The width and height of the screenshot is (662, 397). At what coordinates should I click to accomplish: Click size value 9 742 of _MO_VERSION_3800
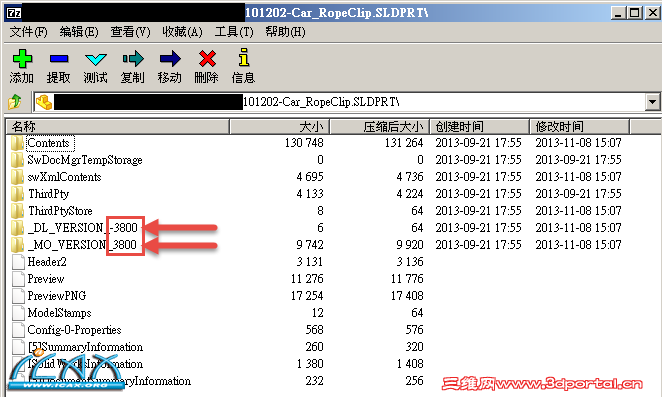point(311,245)
